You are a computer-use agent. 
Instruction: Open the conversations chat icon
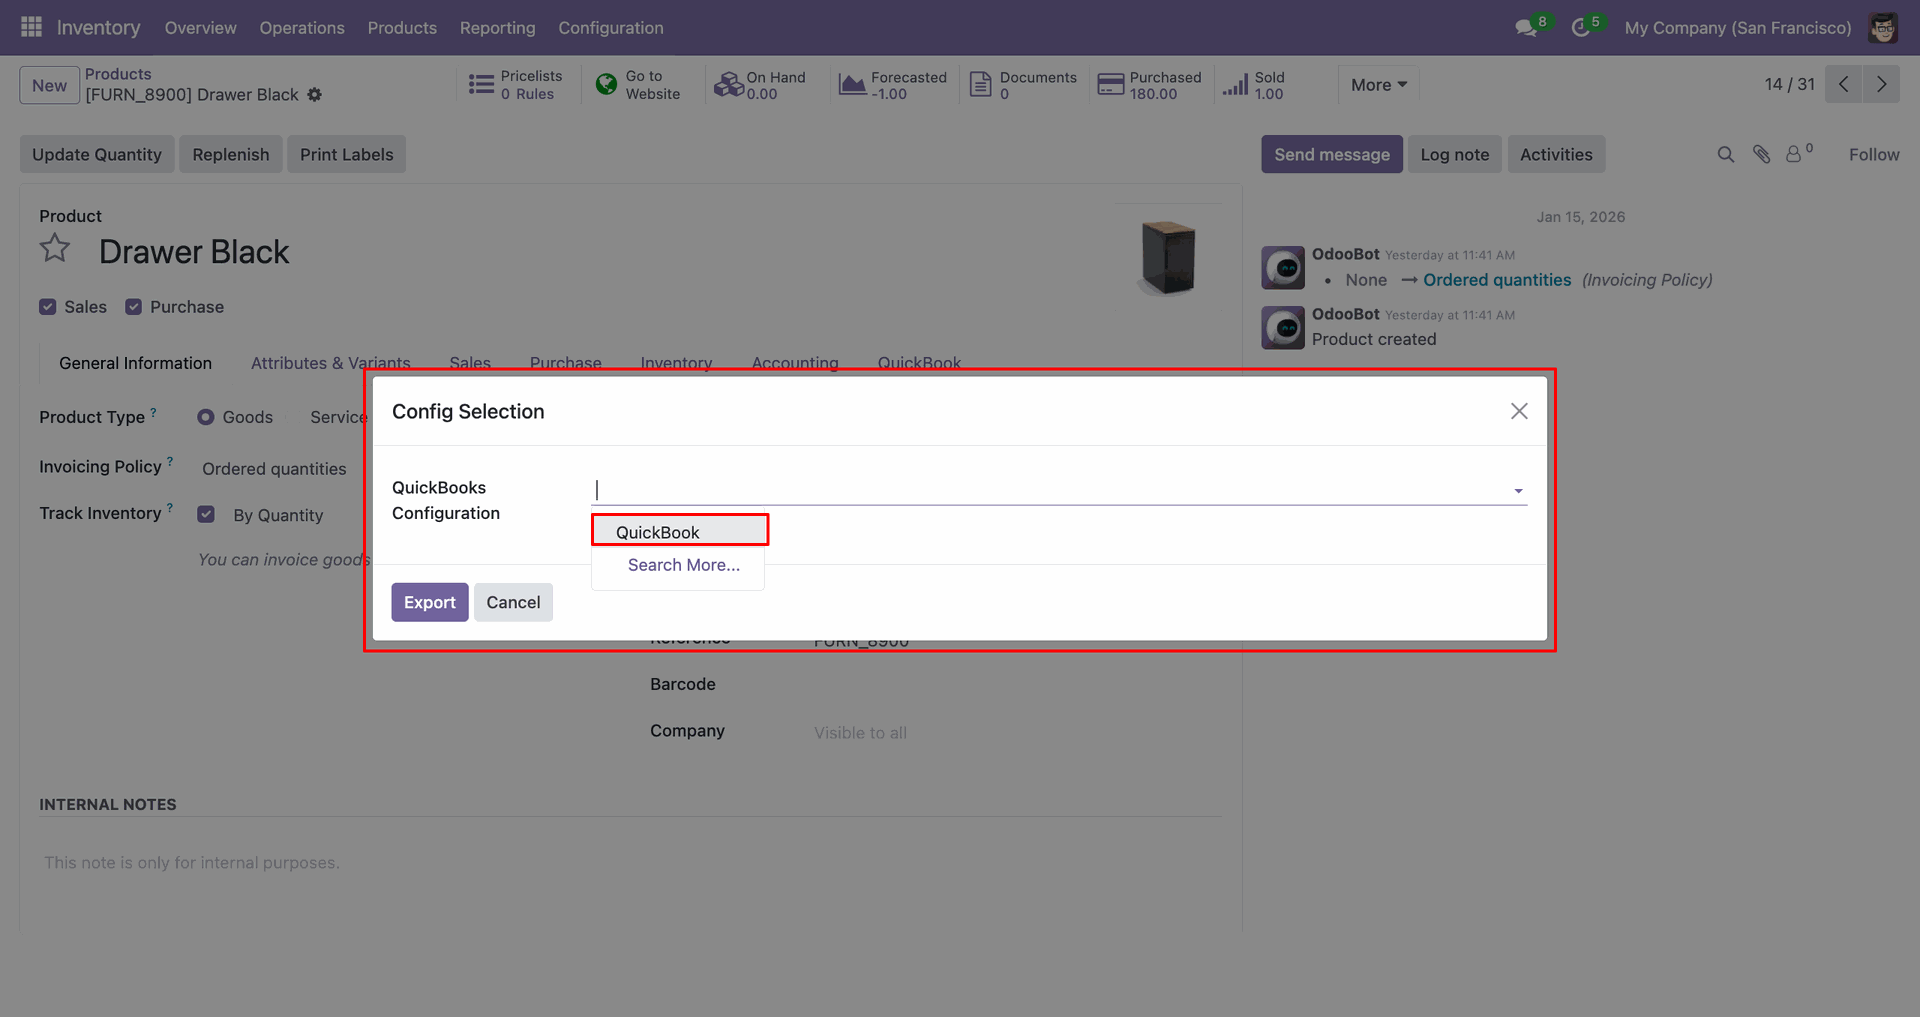(1526, 28)
